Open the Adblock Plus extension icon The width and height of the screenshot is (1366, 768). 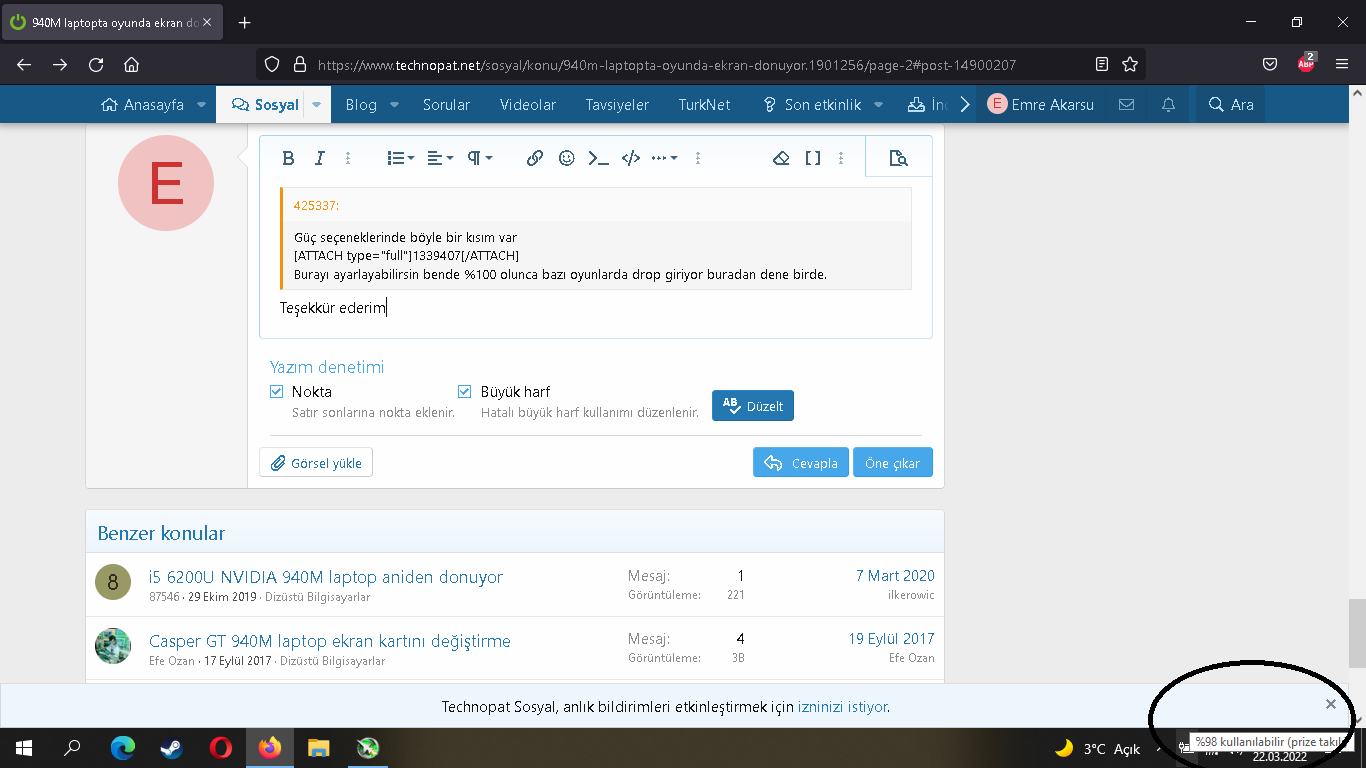point(1306,63)
